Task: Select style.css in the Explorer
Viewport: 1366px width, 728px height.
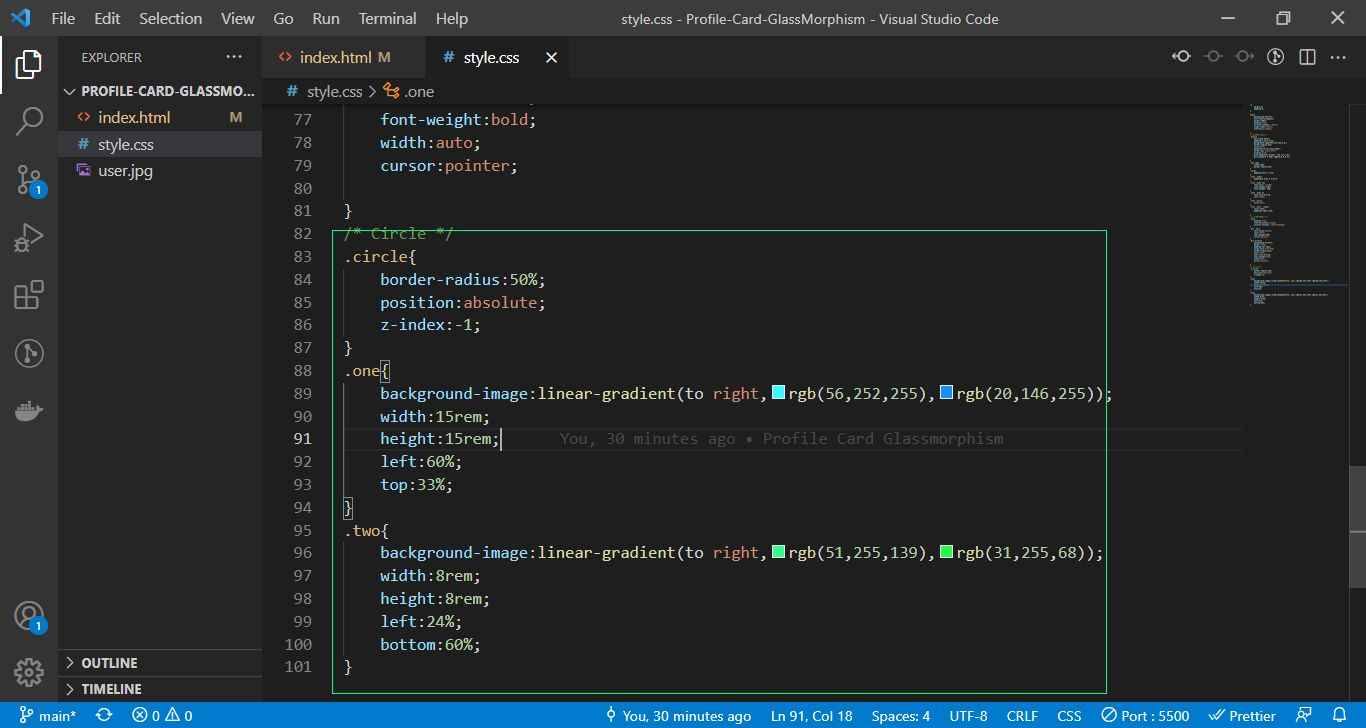Action: click(x=160, y=145)
